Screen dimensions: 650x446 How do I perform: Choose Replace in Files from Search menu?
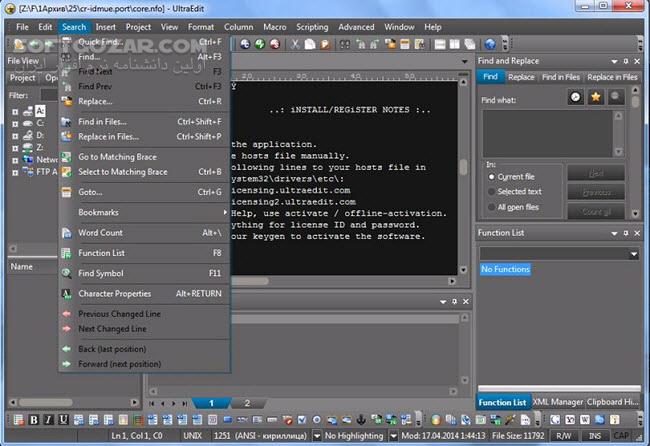point(144,136)
